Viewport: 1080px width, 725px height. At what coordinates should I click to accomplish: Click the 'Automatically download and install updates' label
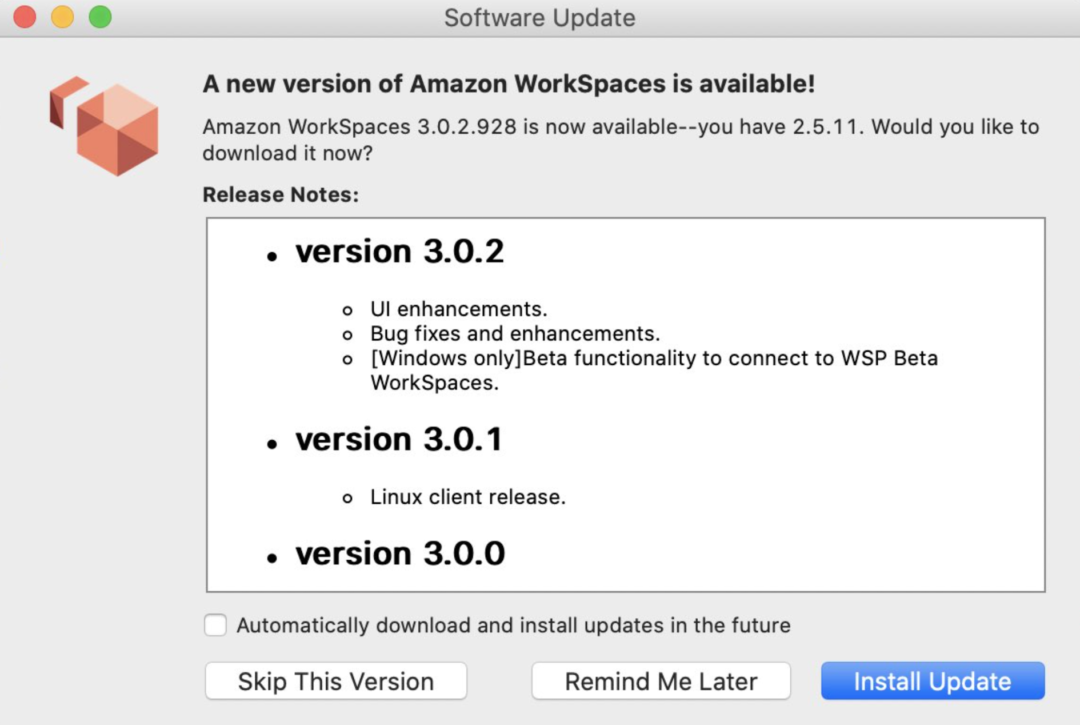coord(514,625)
